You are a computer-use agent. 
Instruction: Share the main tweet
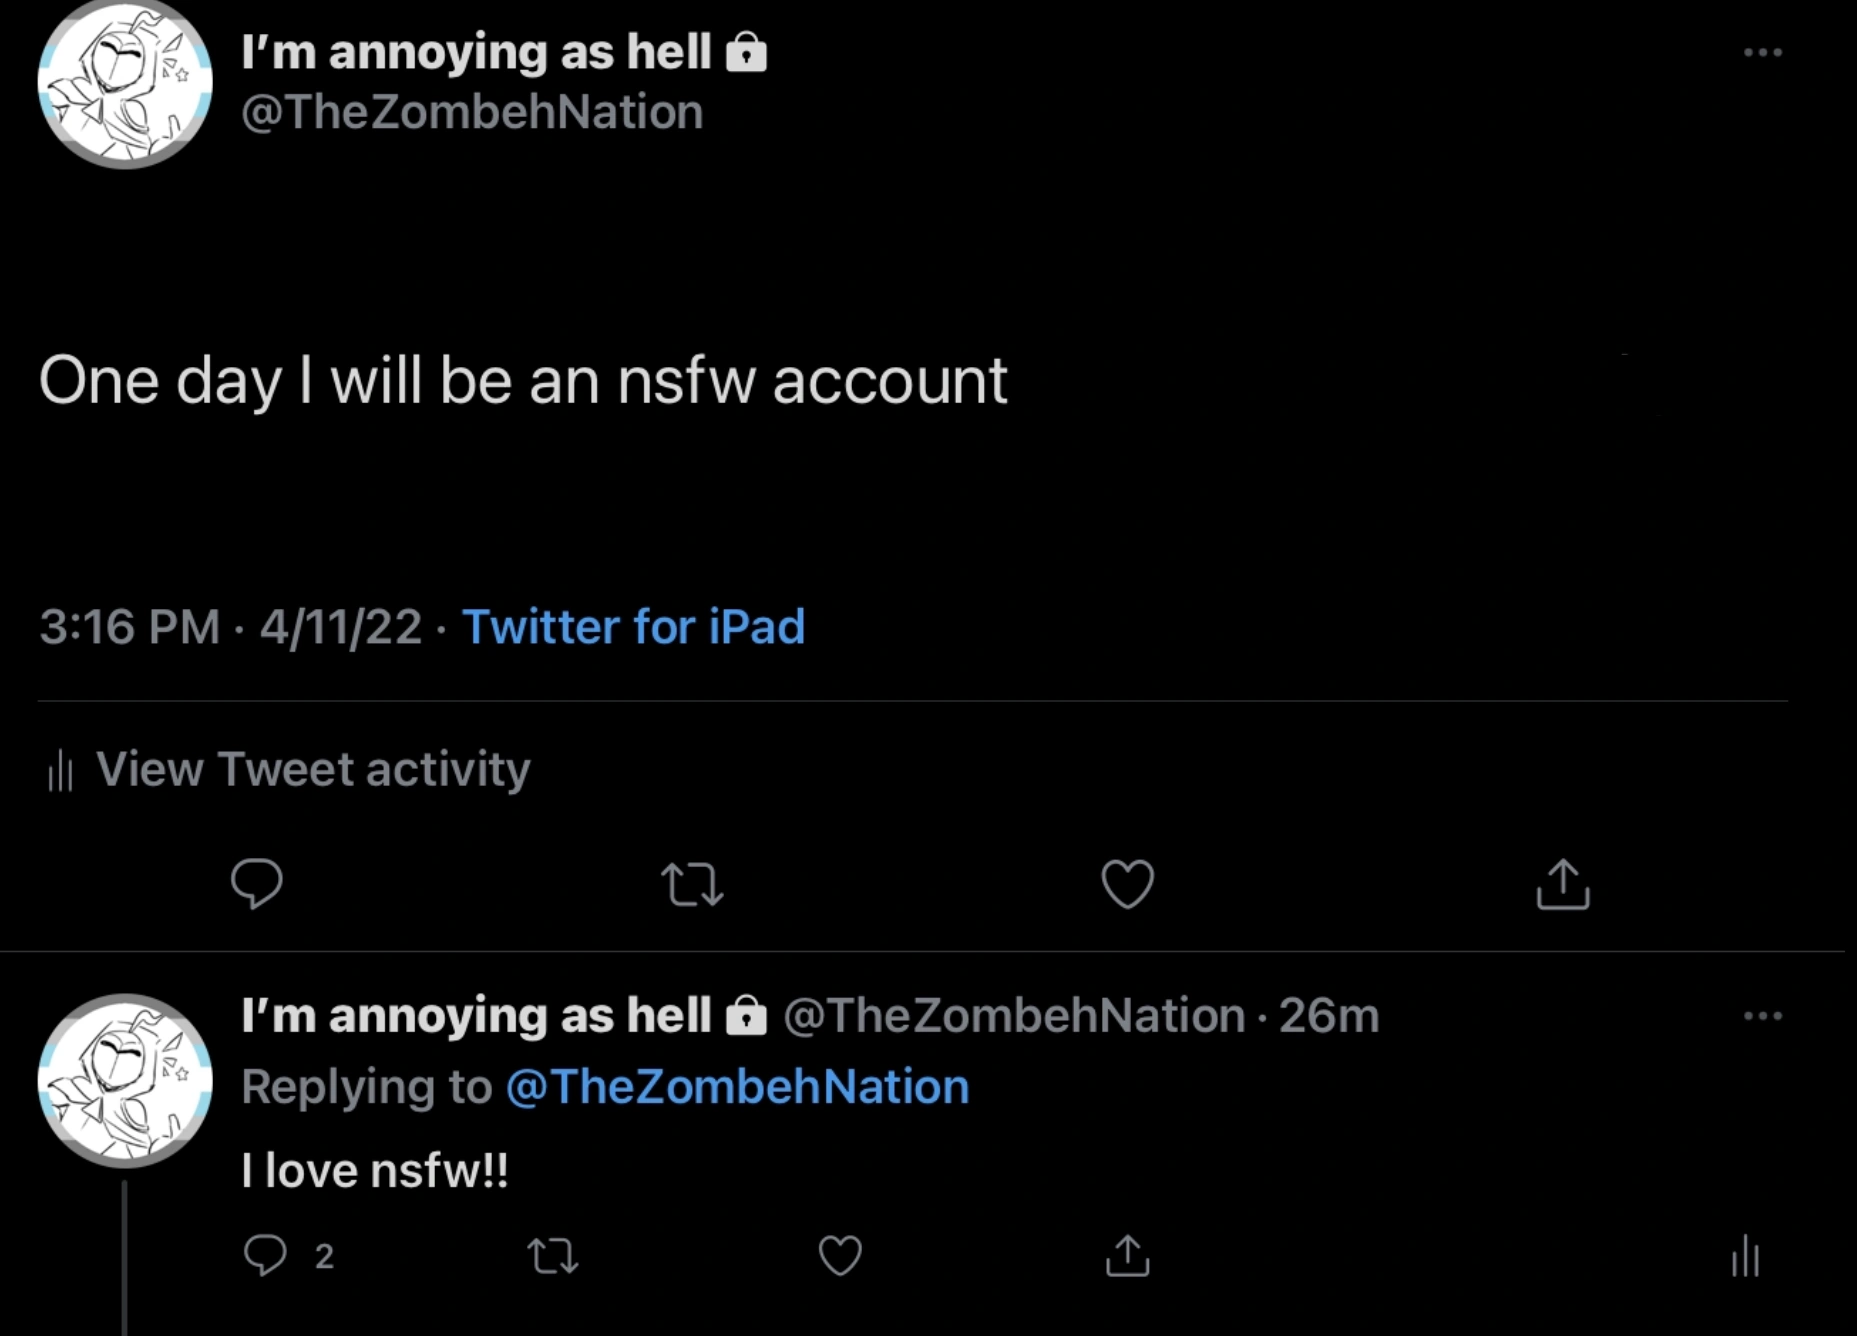[x=1562, y=884]
